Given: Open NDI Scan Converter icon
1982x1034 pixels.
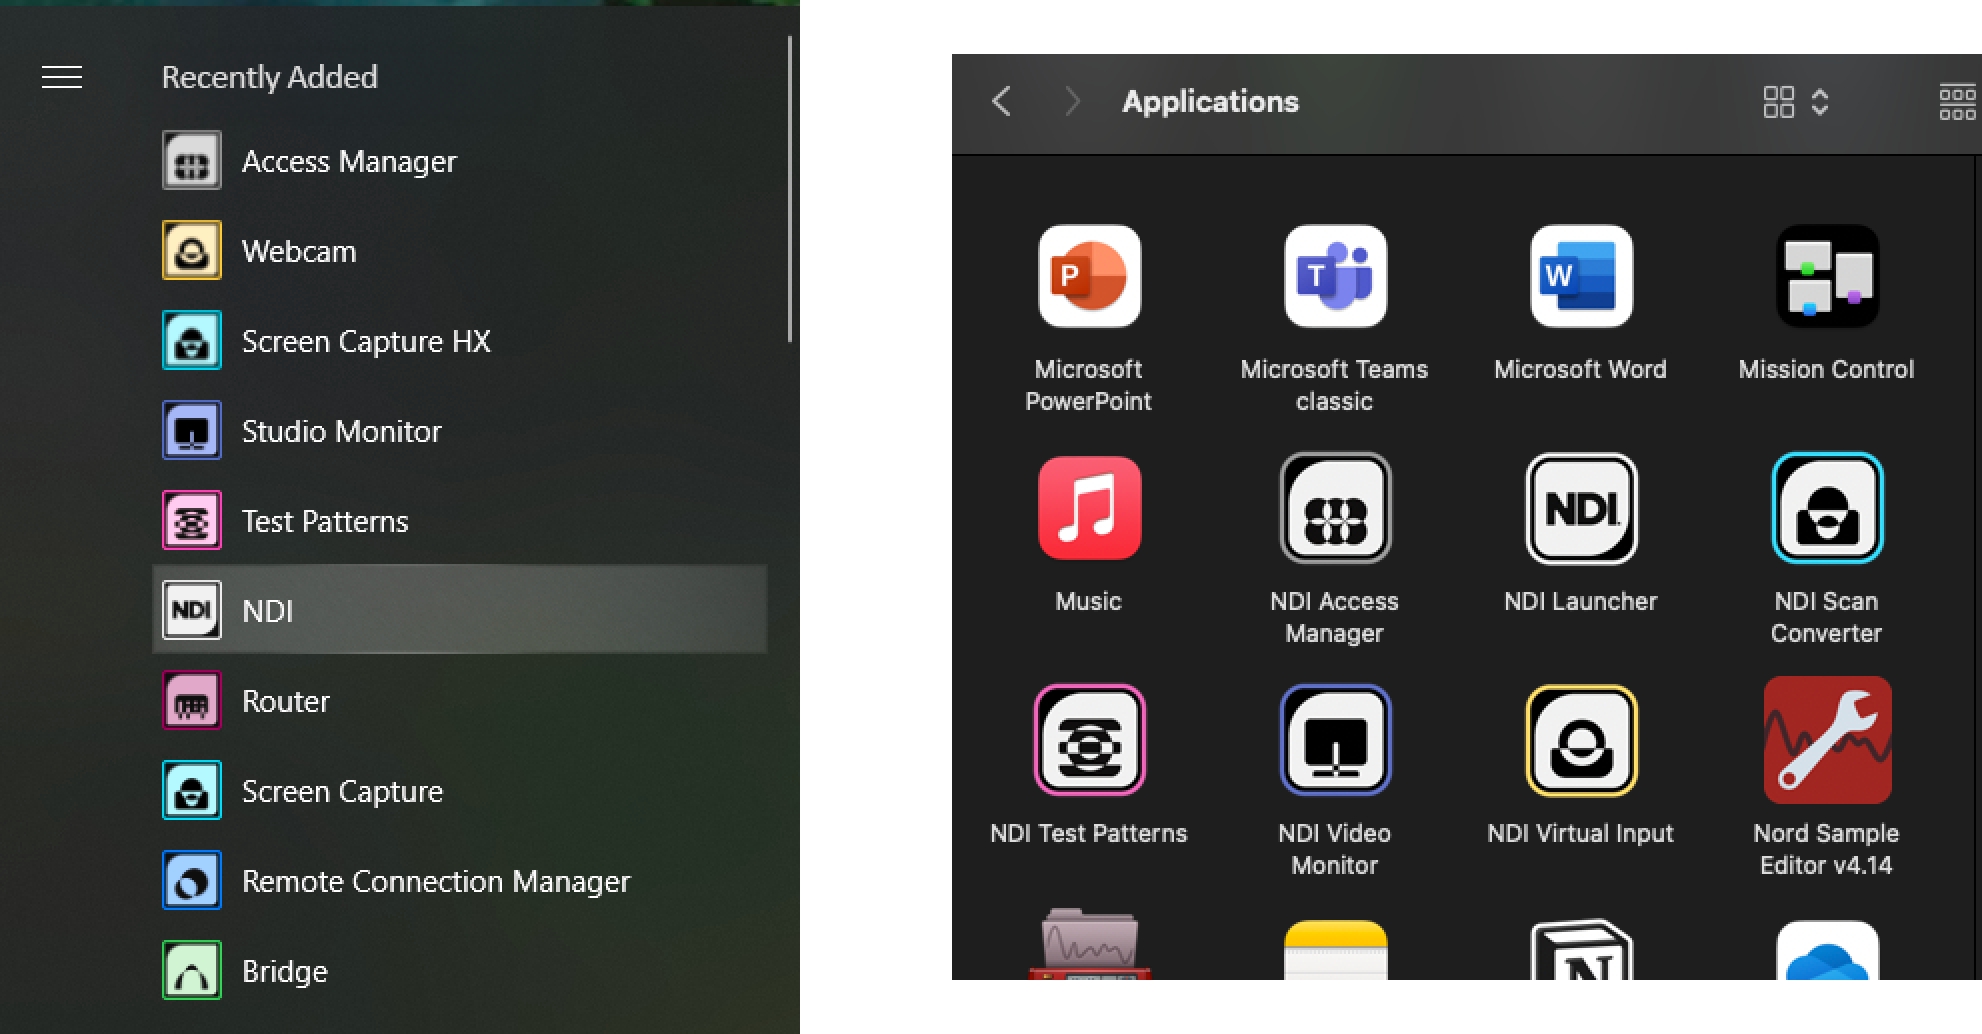Looking at the screenshot, I should 1826,509.
